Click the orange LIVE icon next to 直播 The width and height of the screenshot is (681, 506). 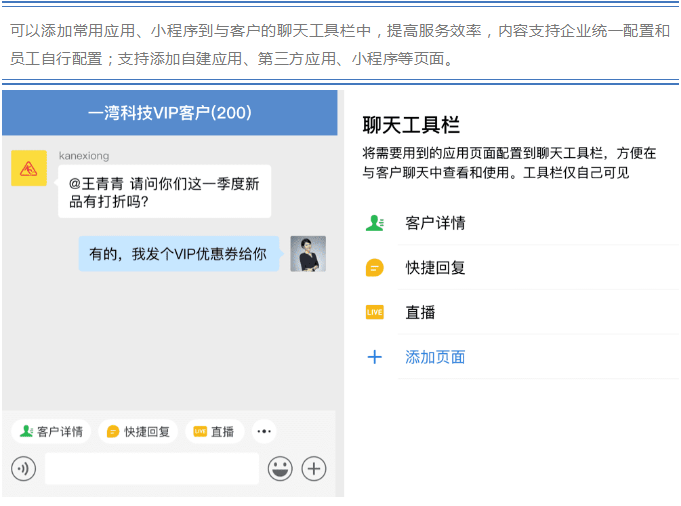click(374, 312)
